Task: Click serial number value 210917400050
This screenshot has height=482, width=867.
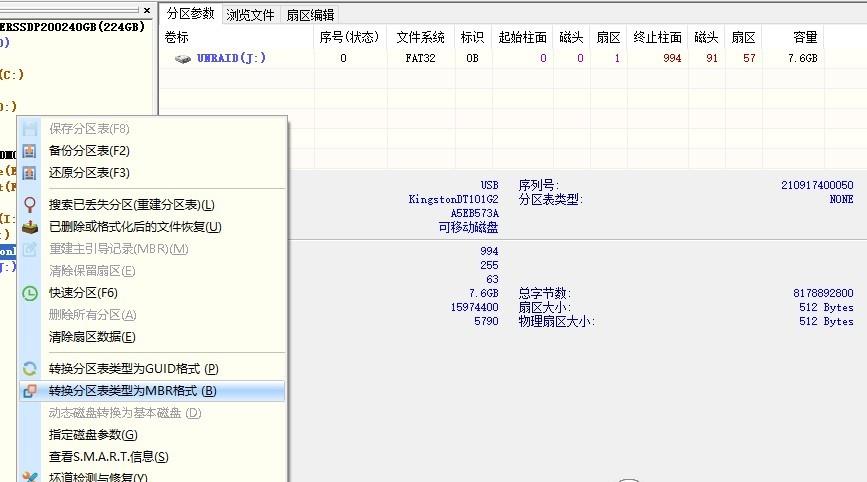Action: point(817,185)
